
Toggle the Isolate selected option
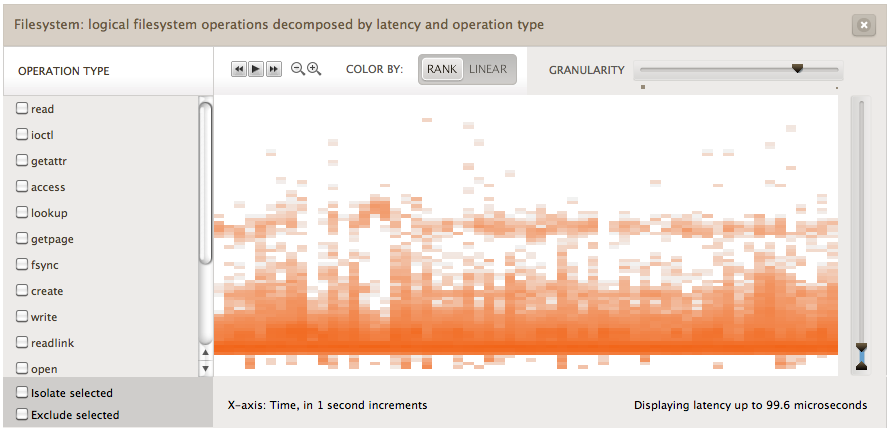point(22,392)
